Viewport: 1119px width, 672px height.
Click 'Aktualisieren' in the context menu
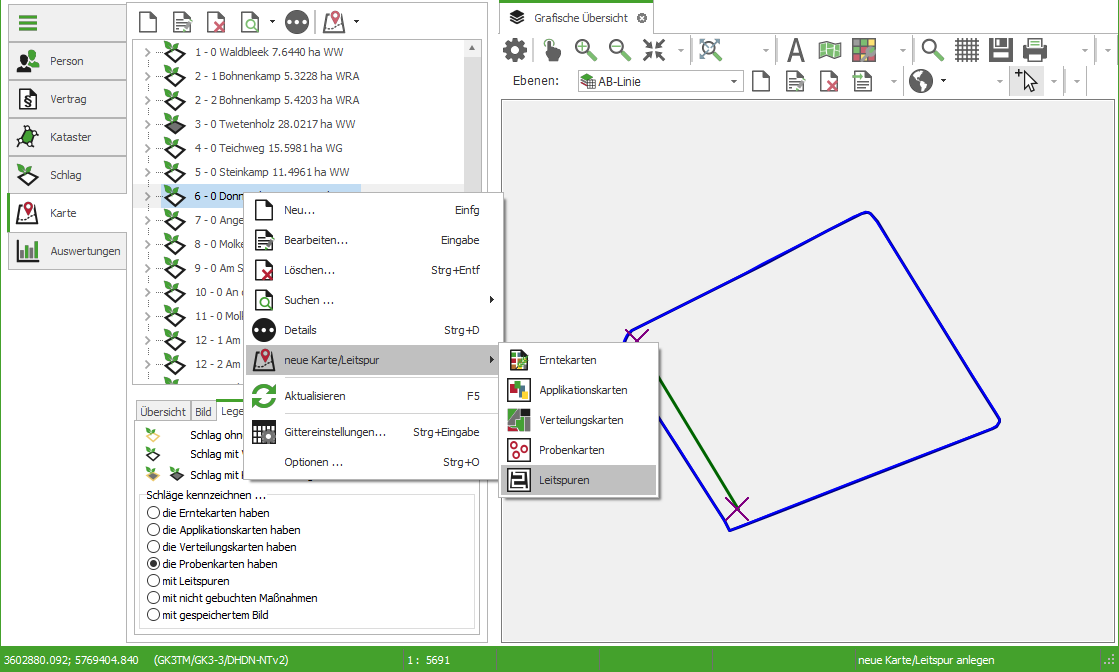click(314, 396)
